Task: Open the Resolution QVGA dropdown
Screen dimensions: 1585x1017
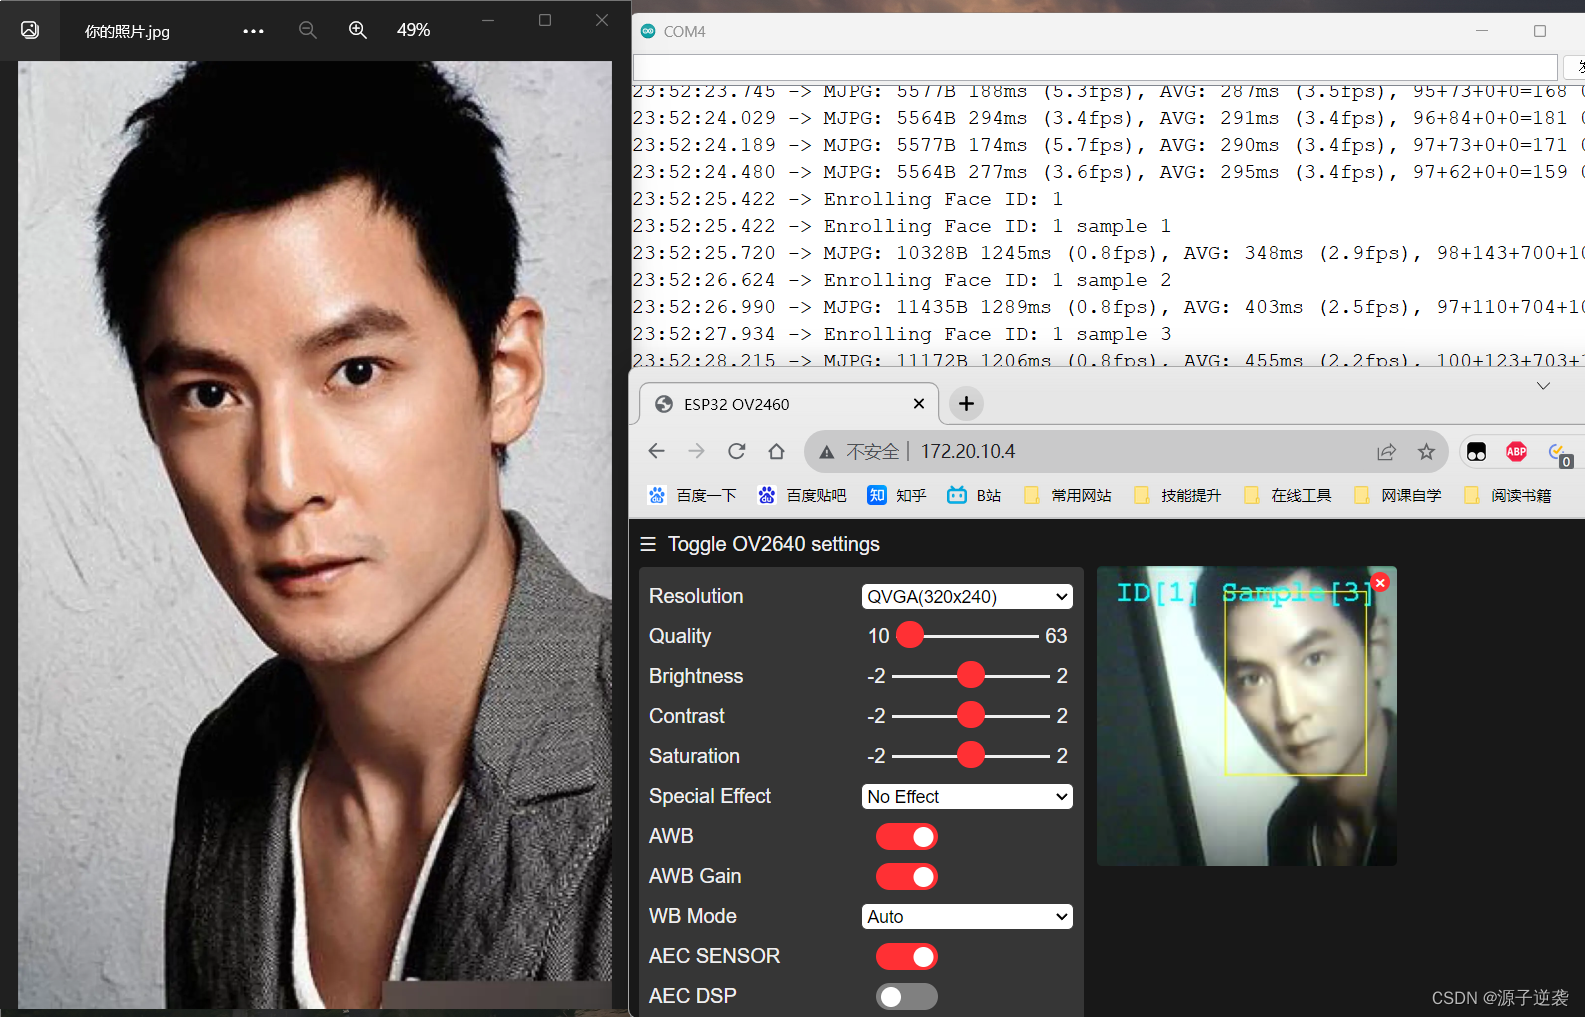Action: click(967, 597)
